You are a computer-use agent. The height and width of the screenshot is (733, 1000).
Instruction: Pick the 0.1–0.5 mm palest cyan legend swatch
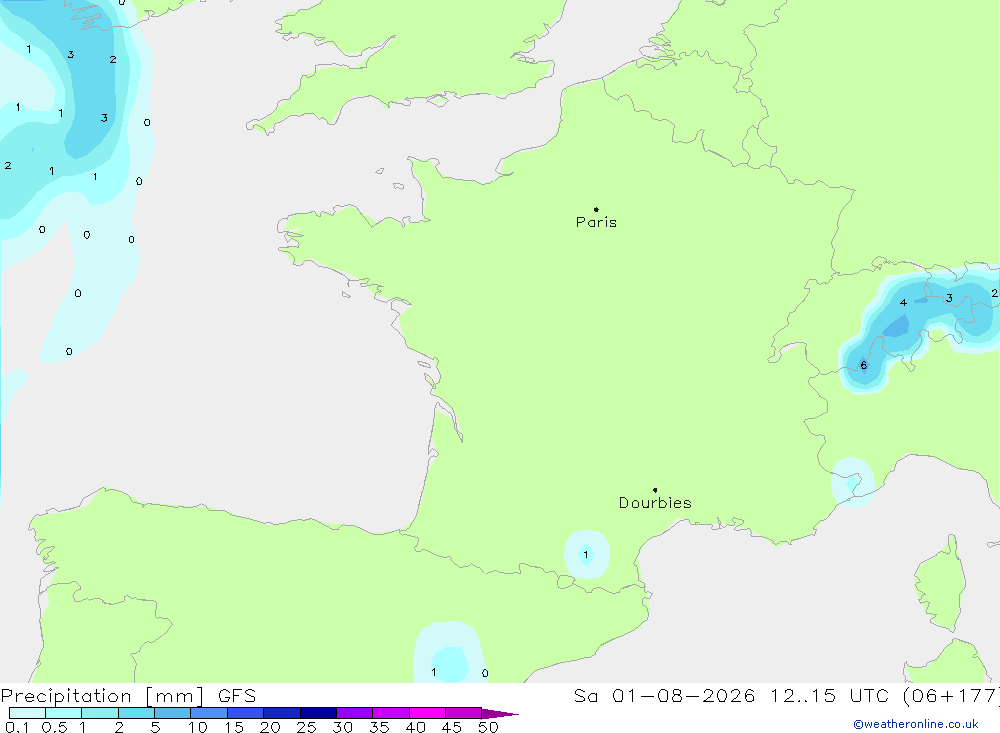[x=27, y=713]
